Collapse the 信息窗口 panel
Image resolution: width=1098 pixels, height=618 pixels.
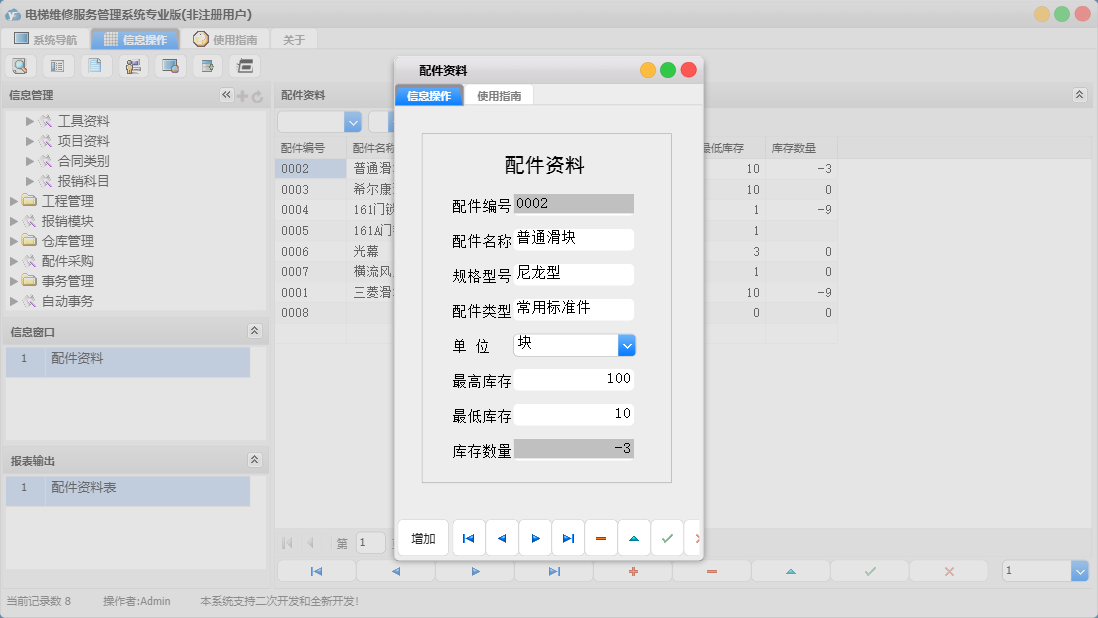click(254, 331)
